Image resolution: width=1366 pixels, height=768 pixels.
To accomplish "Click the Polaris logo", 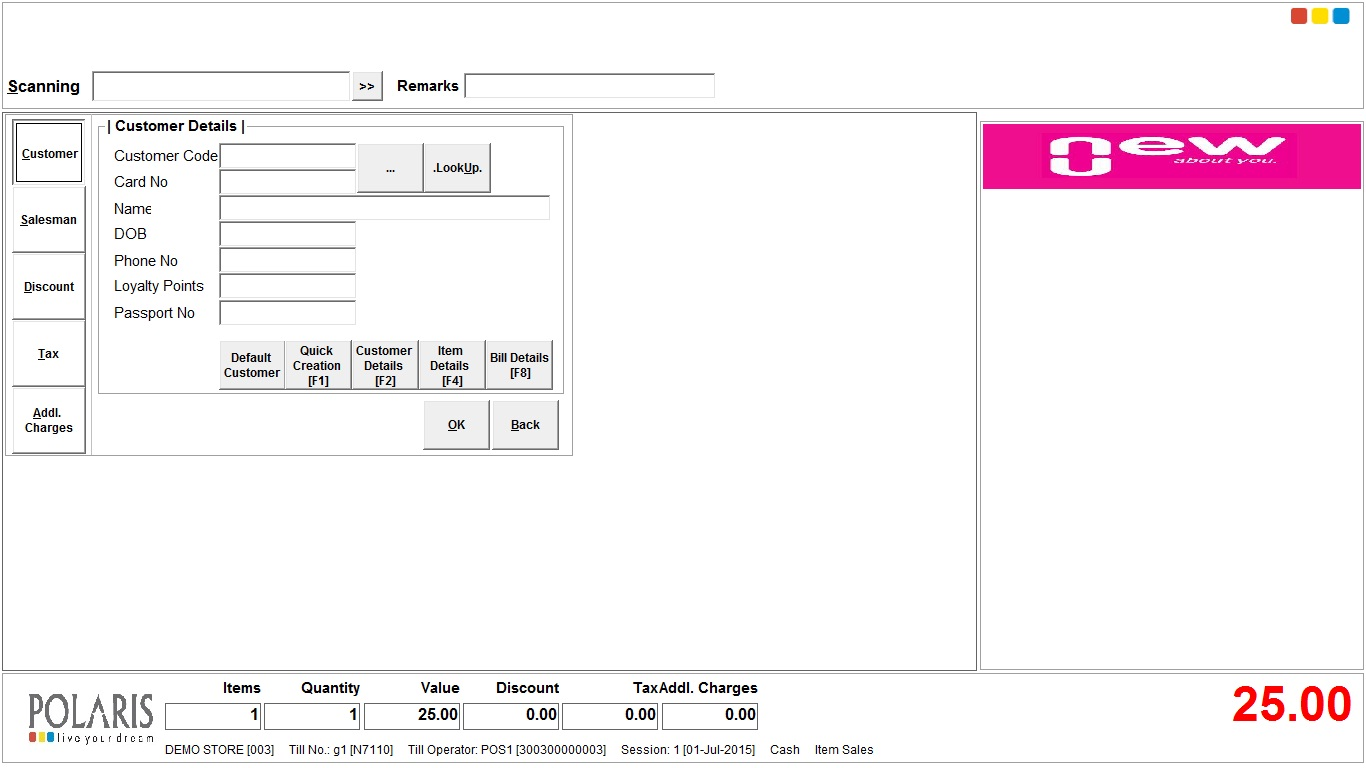I will coord(91,717).
